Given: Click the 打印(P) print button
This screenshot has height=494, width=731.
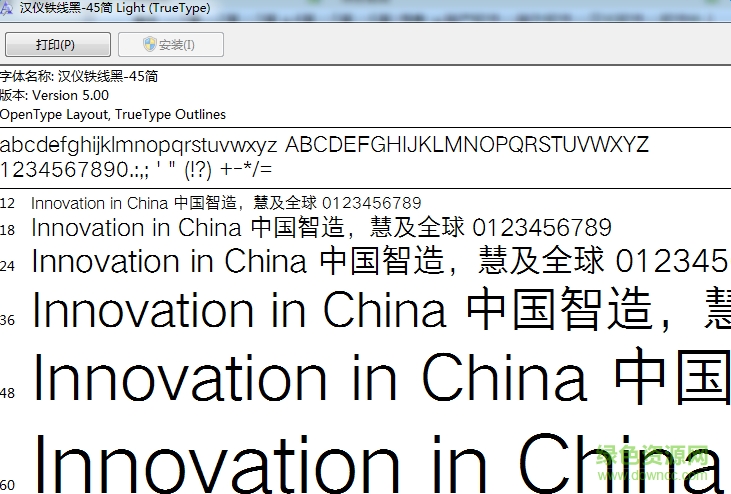Looking at the screenshot, I should [58, 45].
